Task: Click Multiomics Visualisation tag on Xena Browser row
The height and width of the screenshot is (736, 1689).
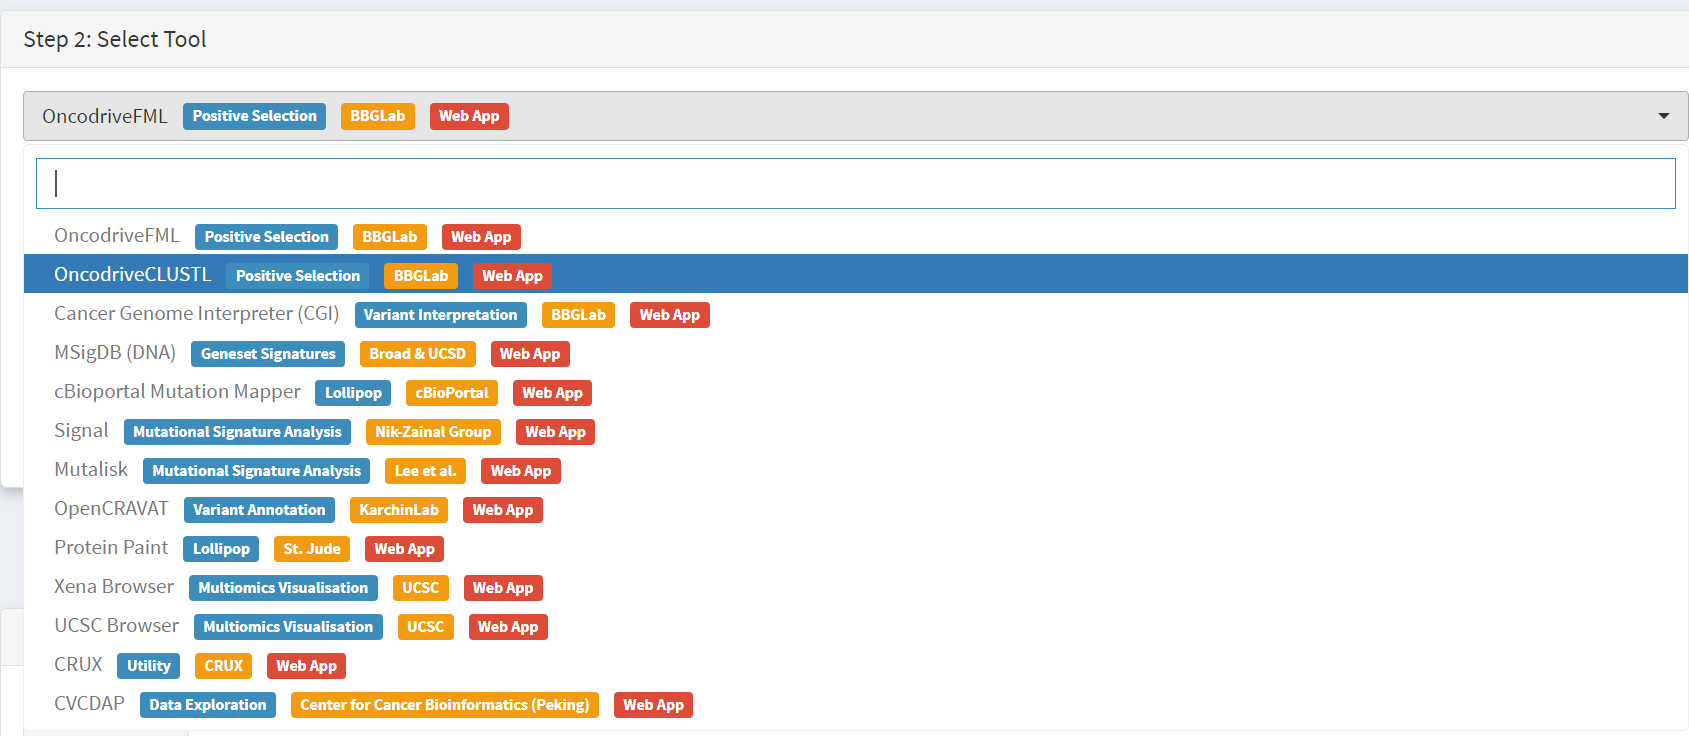Action: 283,588
